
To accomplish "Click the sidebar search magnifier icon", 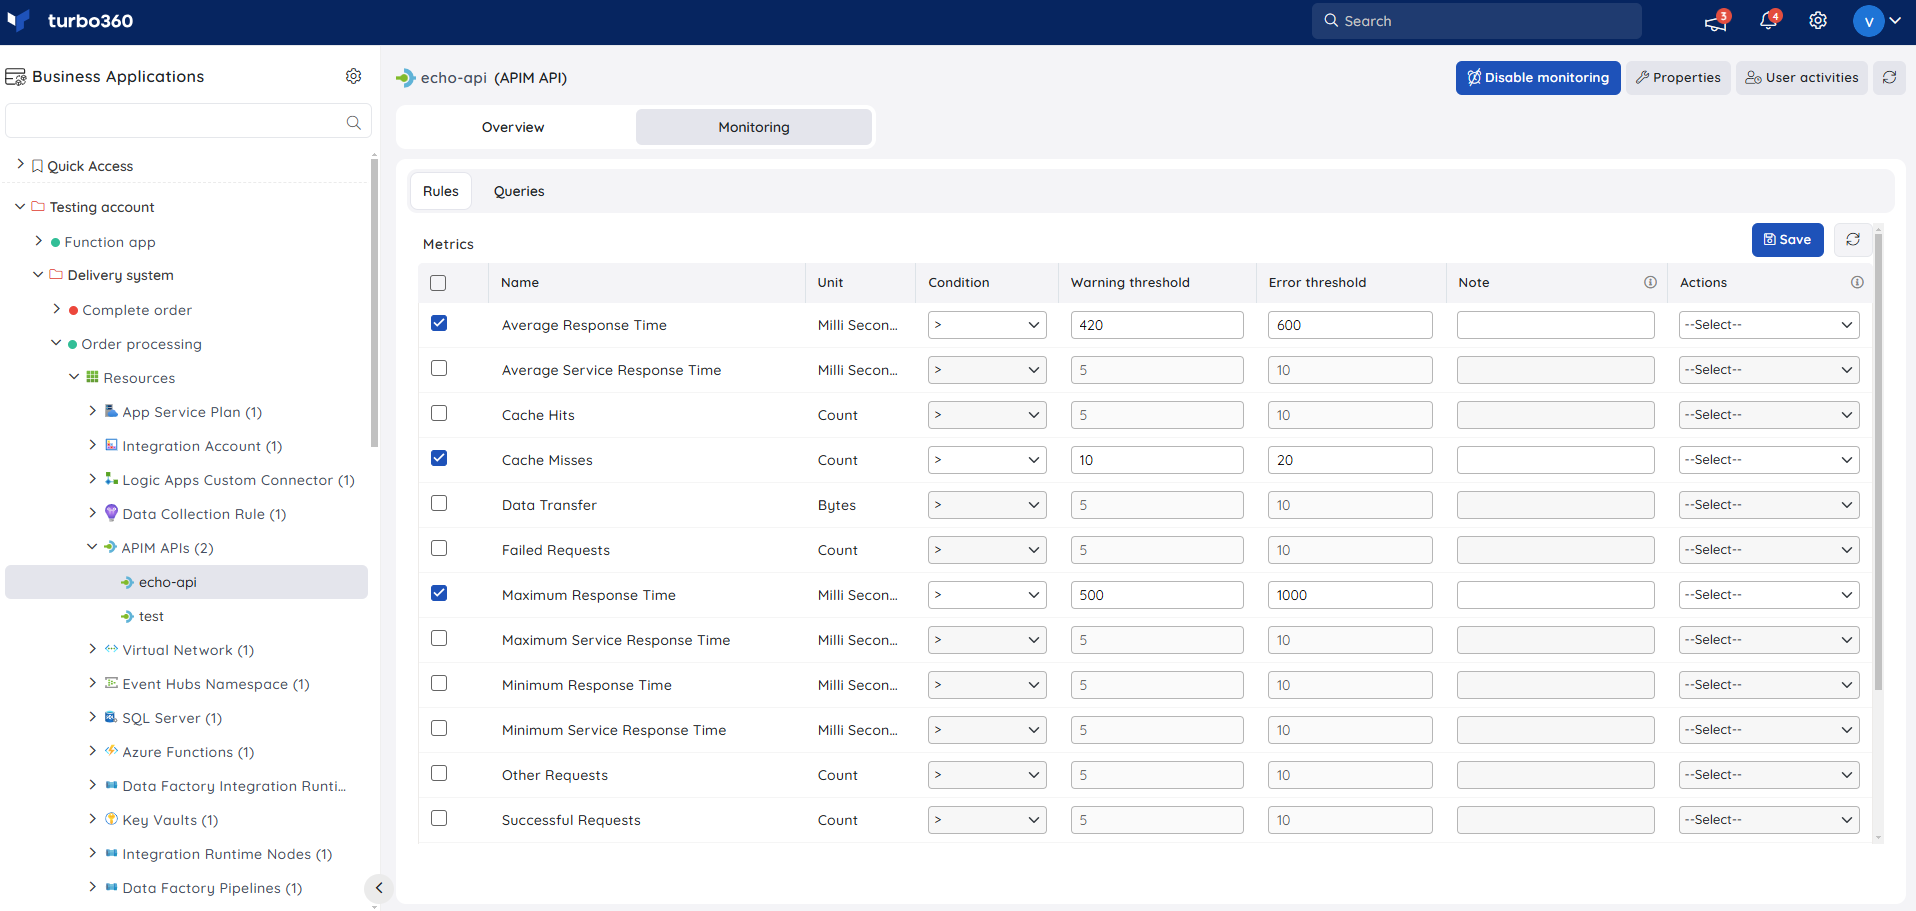I will pyautogui.click(x=353, y=122).
